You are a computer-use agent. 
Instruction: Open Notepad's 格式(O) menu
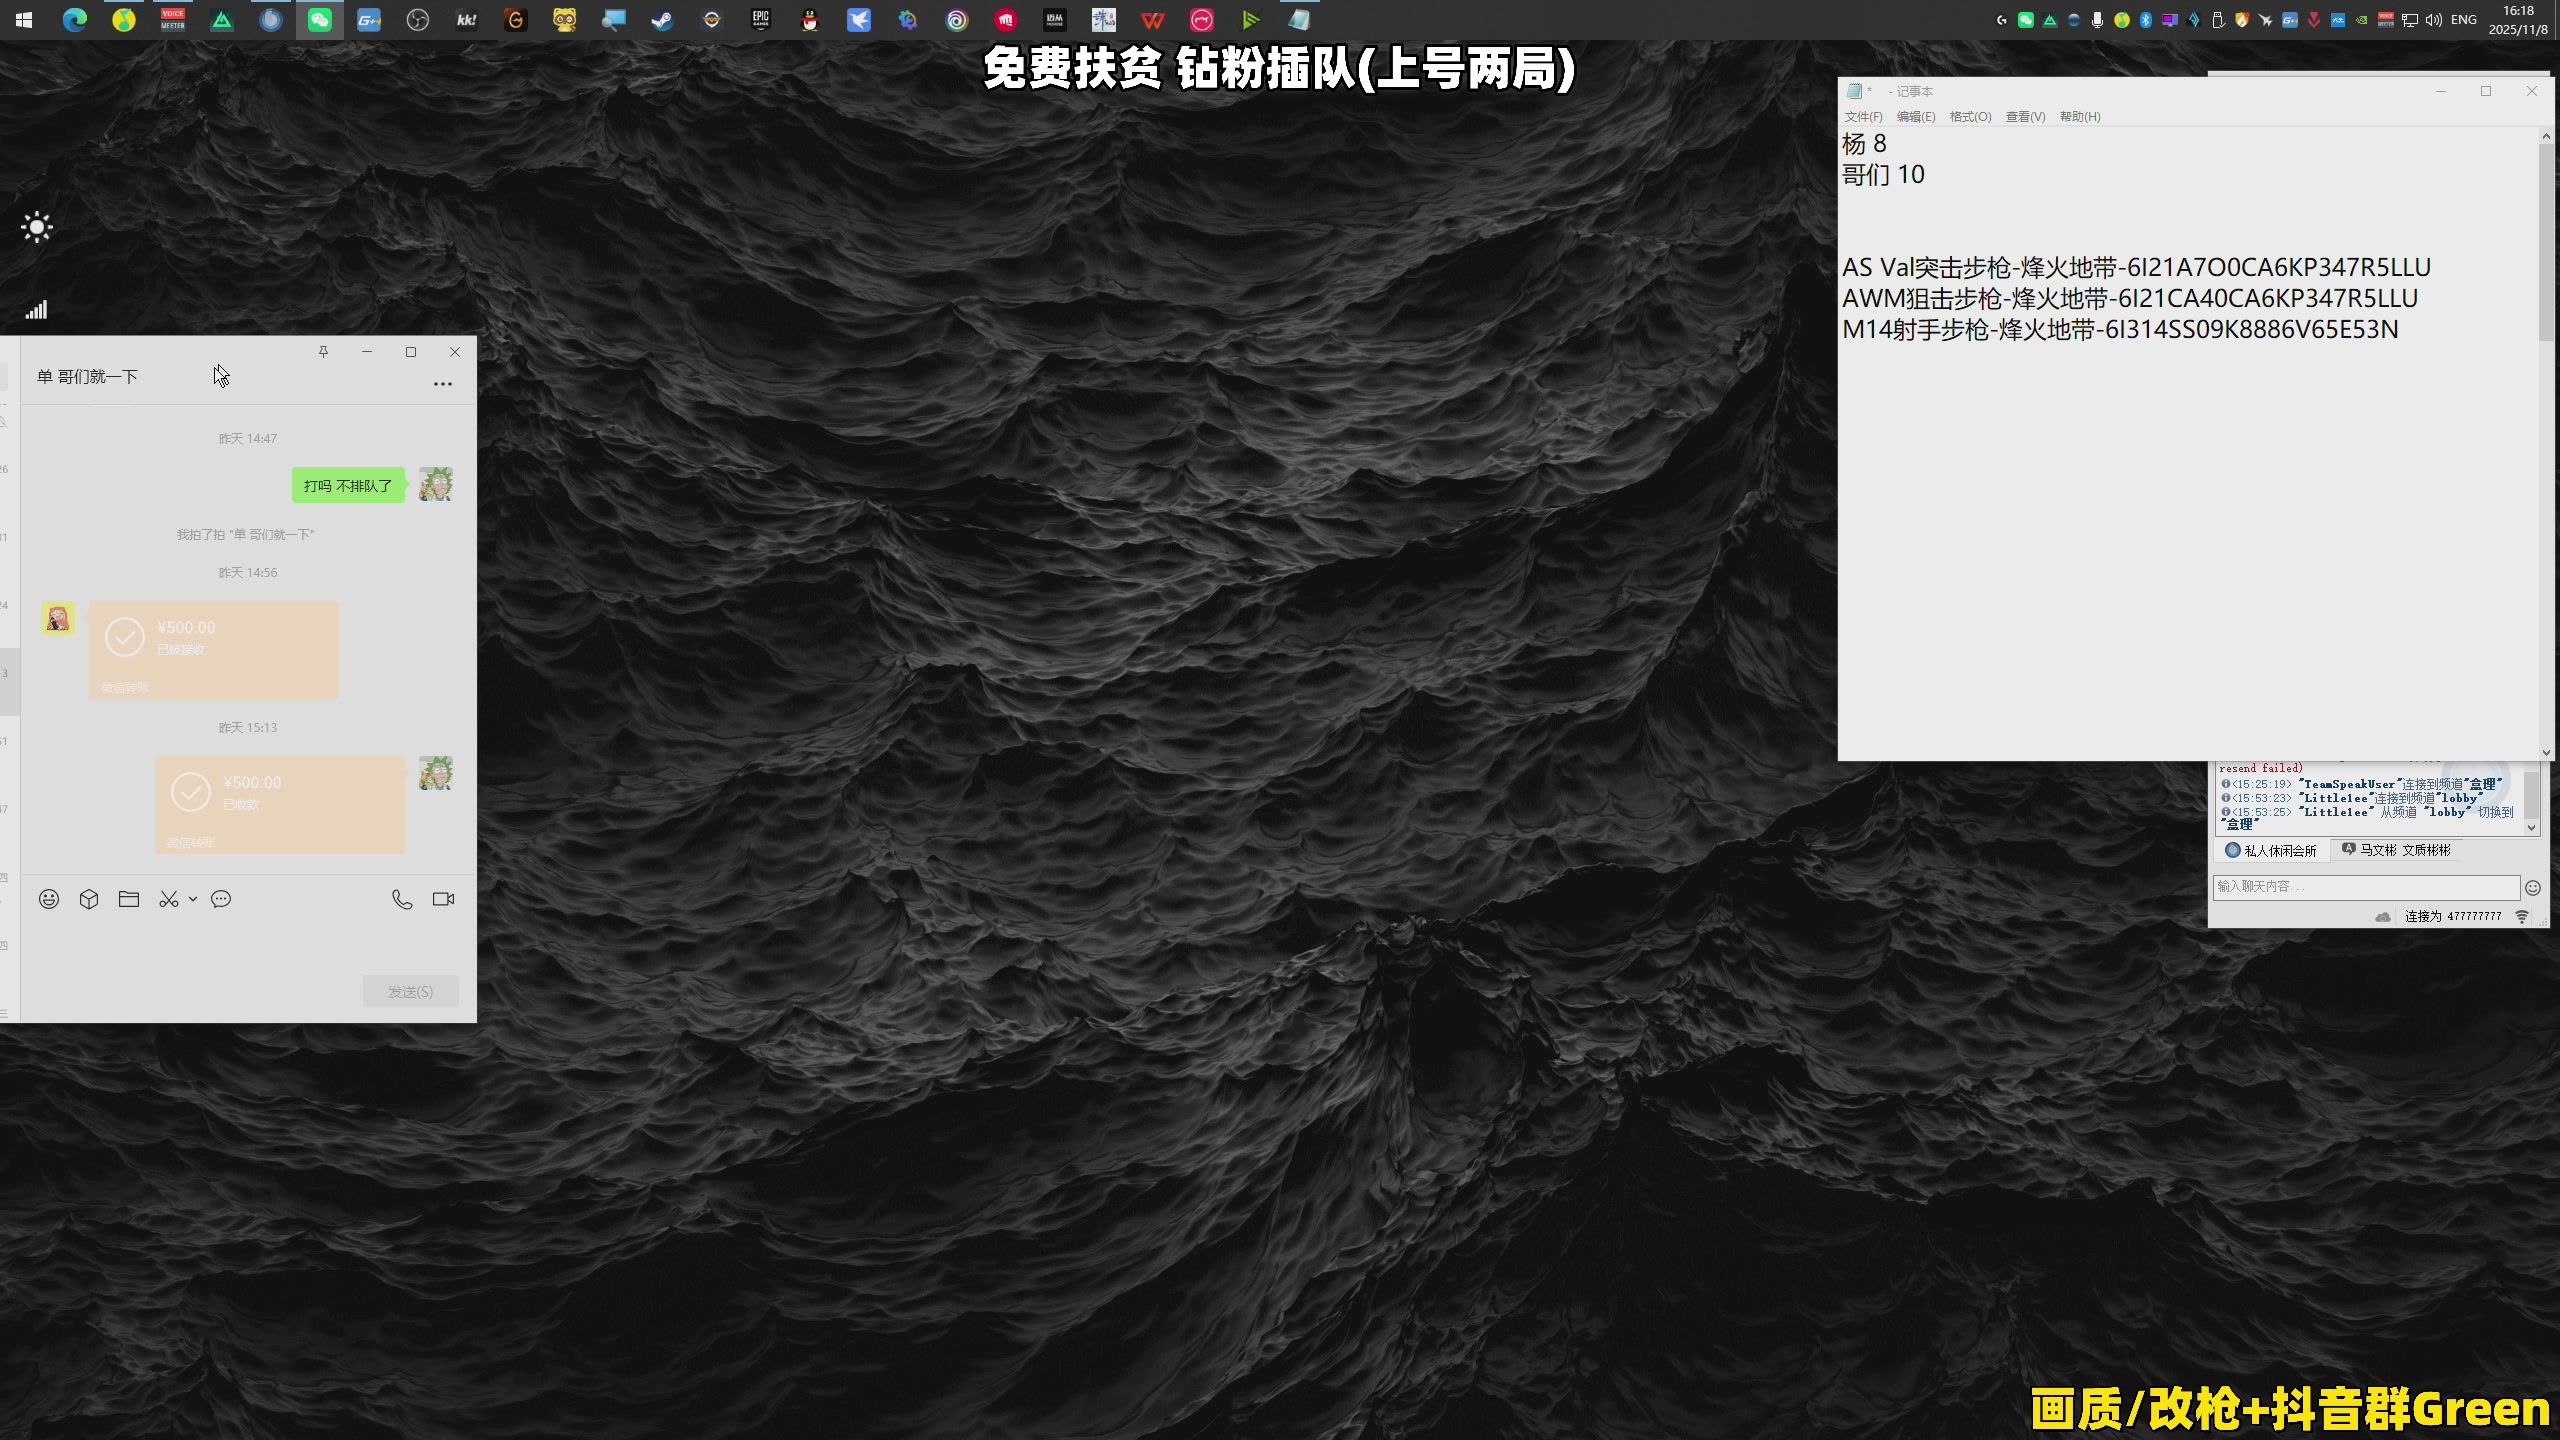tap(1970, 117)
